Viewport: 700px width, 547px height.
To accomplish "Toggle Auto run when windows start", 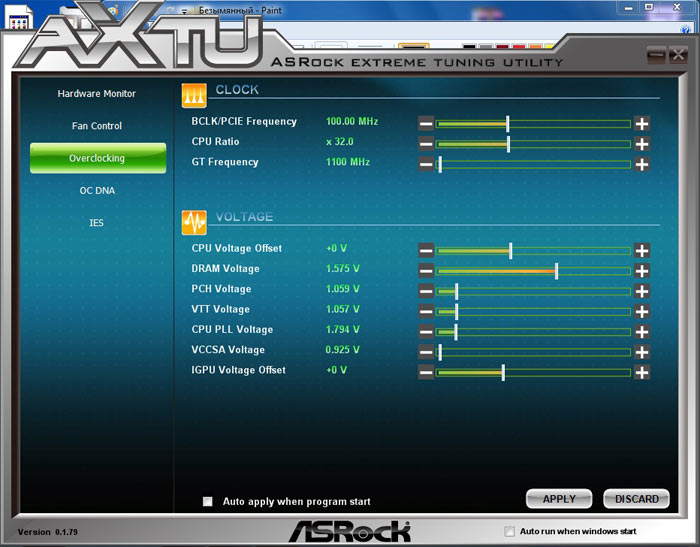I will 510,531.
